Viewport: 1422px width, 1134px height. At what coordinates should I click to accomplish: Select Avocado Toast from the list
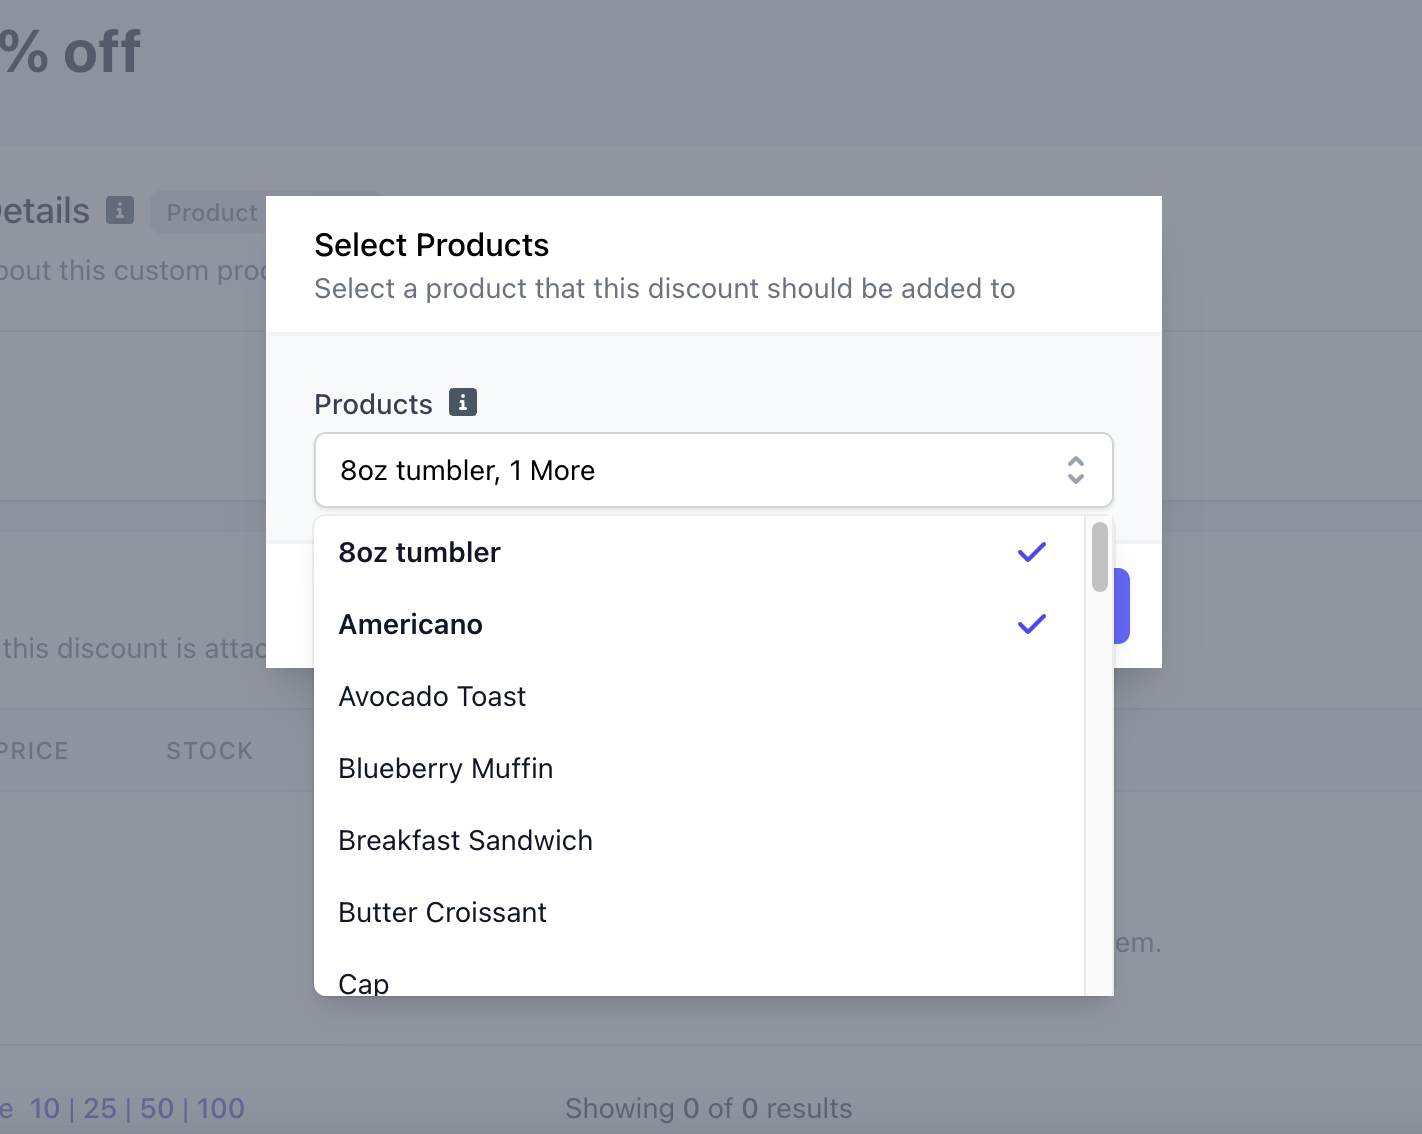432,696
